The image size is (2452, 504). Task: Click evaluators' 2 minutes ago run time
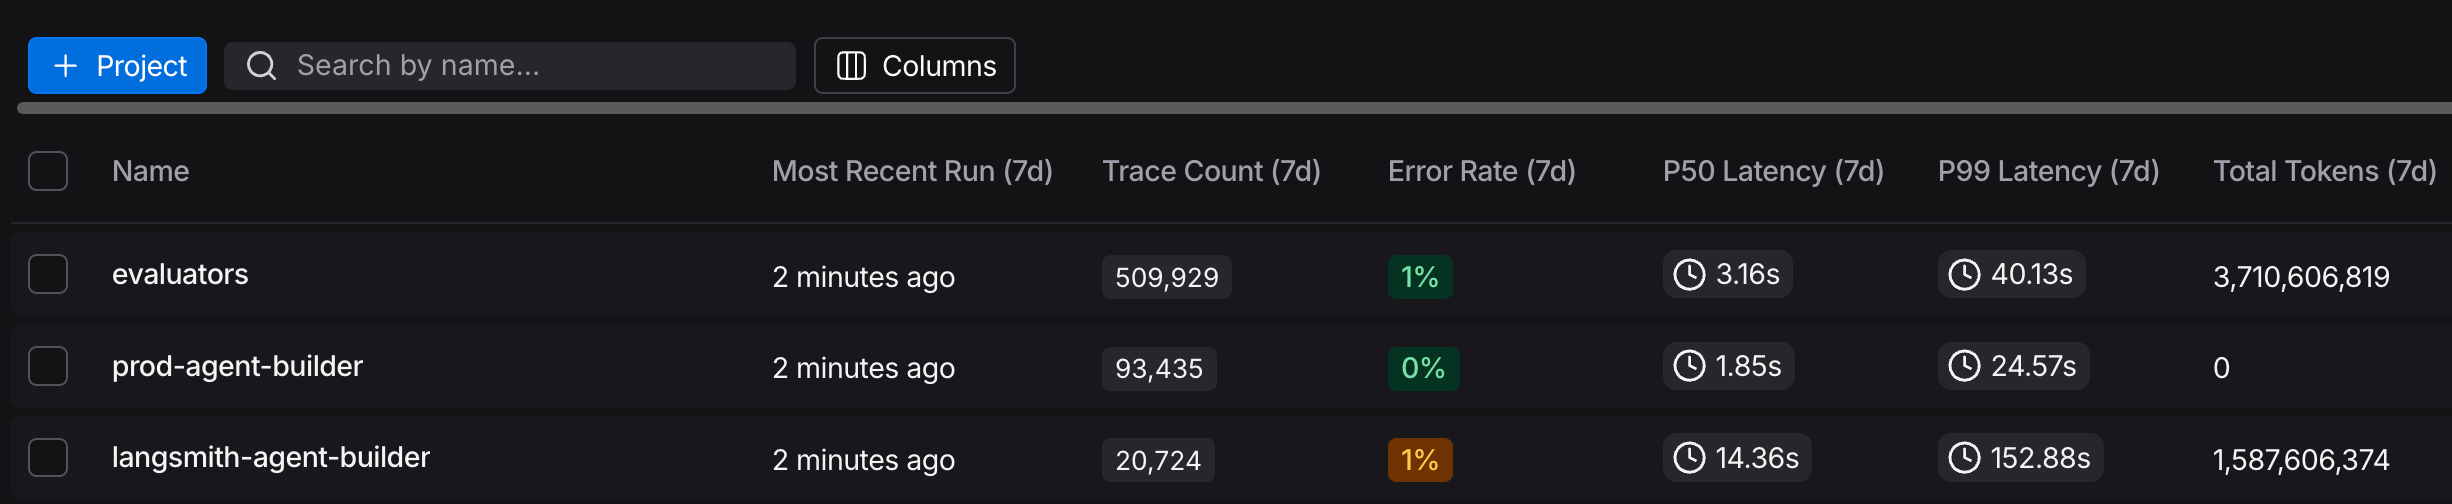tap(863, 277)
